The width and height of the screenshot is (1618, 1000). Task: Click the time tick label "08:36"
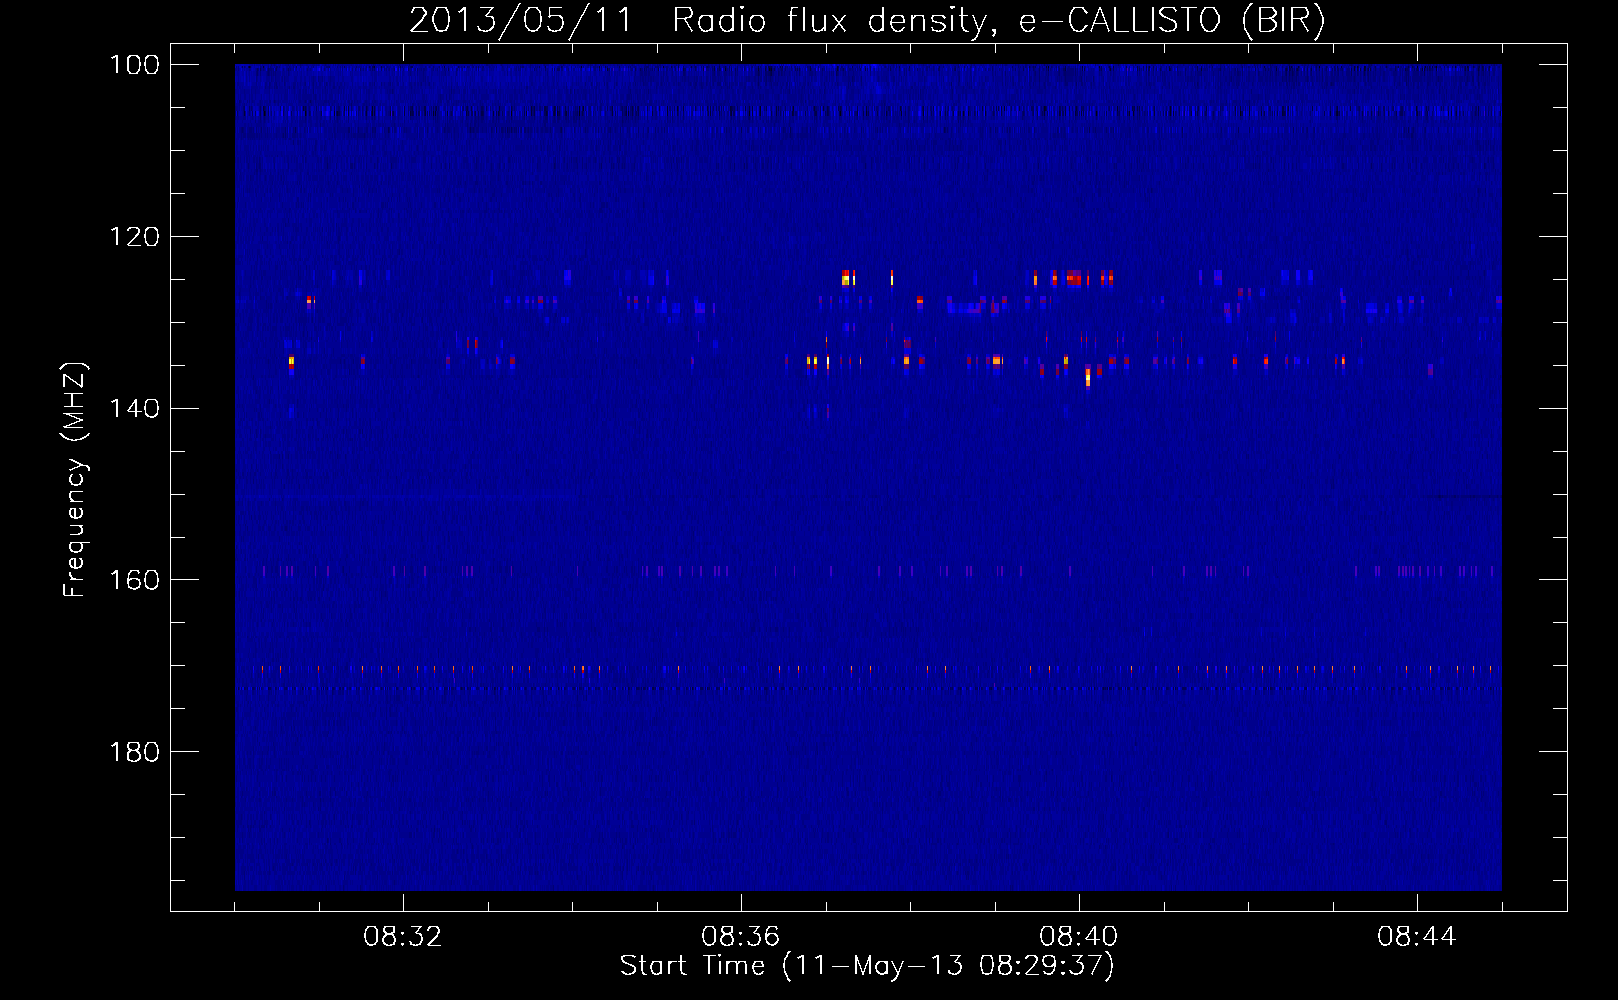[x=741, y=937]
